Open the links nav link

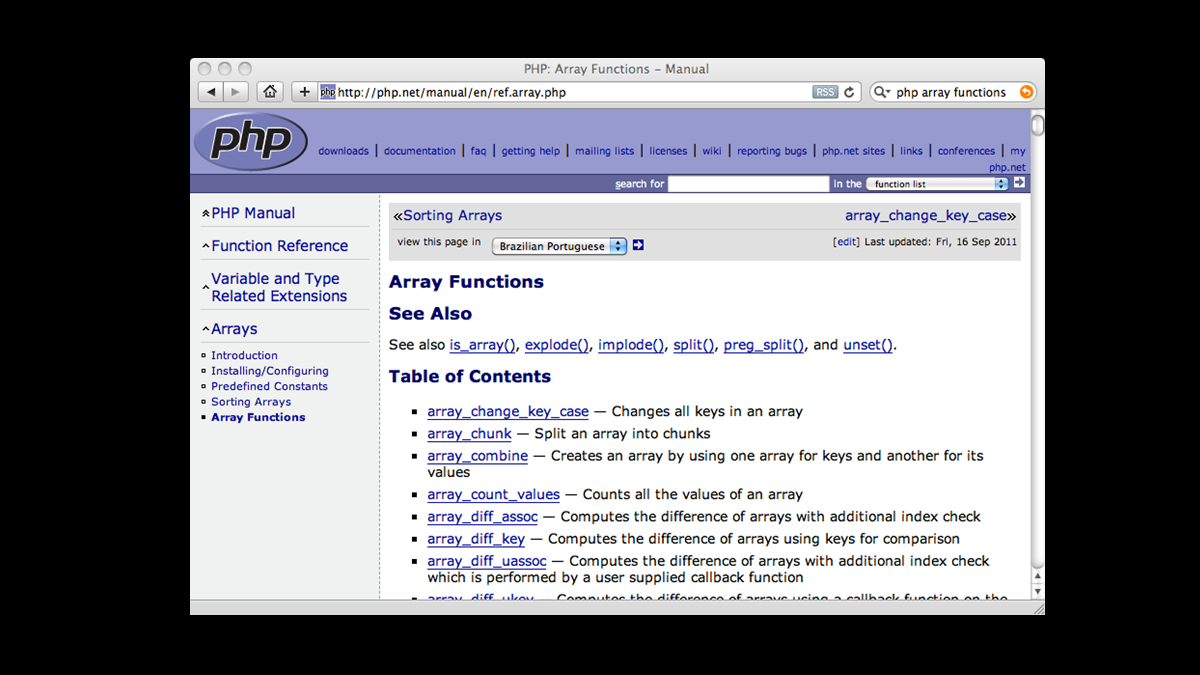[911, 151]
